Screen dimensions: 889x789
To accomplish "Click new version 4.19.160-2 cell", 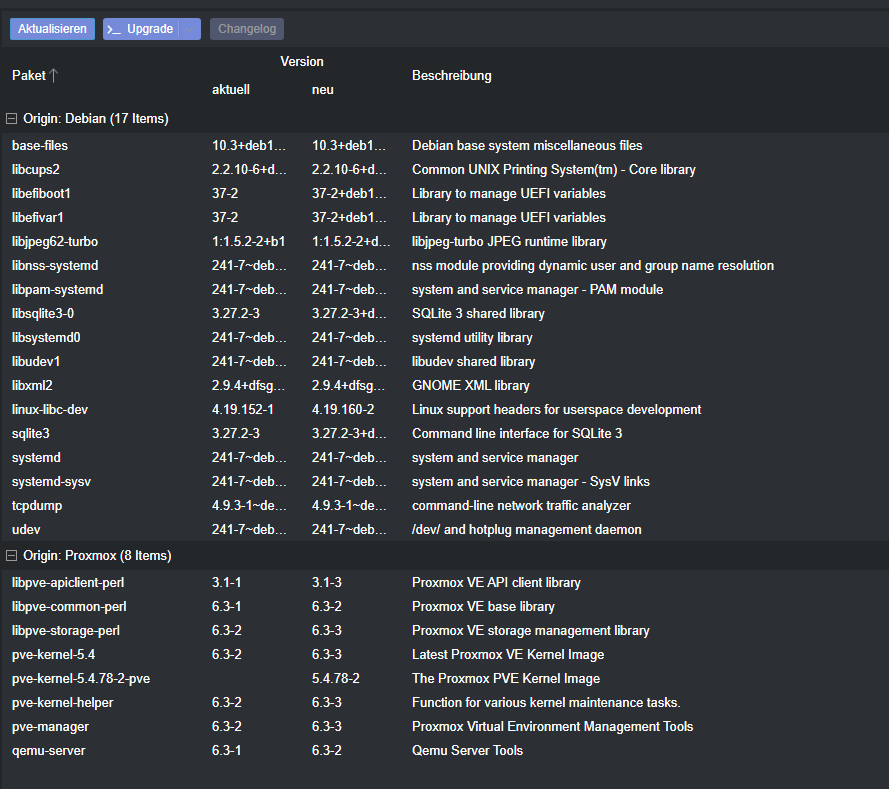I will tap(343, 409).
